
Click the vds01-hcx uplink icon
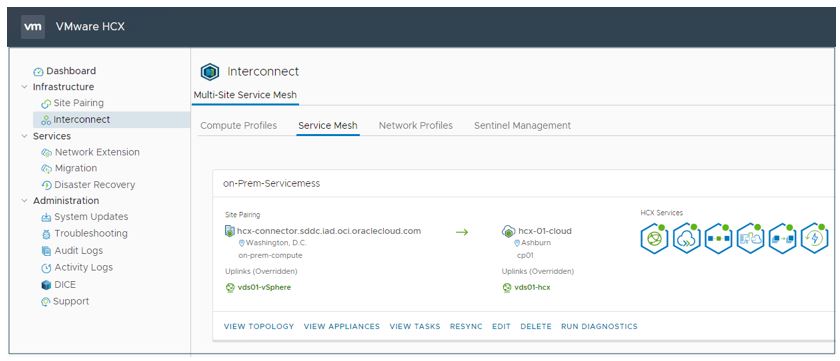point(507,288)
